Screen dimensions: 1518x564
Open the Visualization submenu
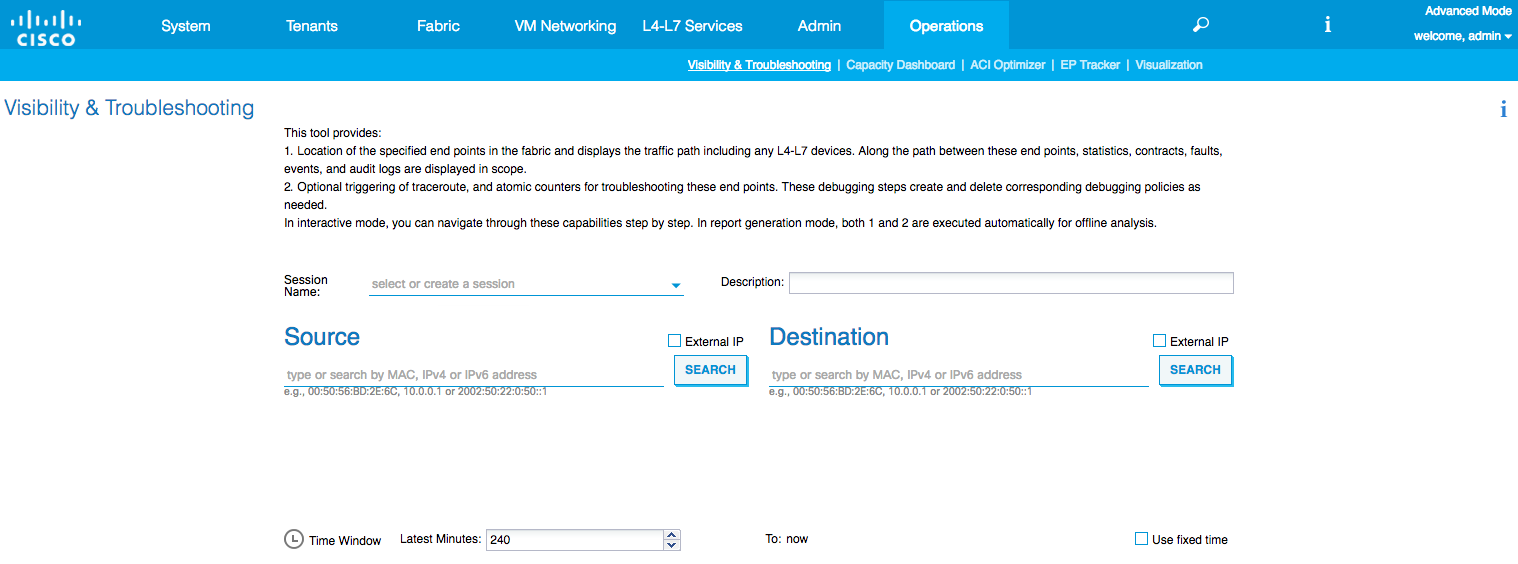pyautogui.click(x=1169, y=65)
